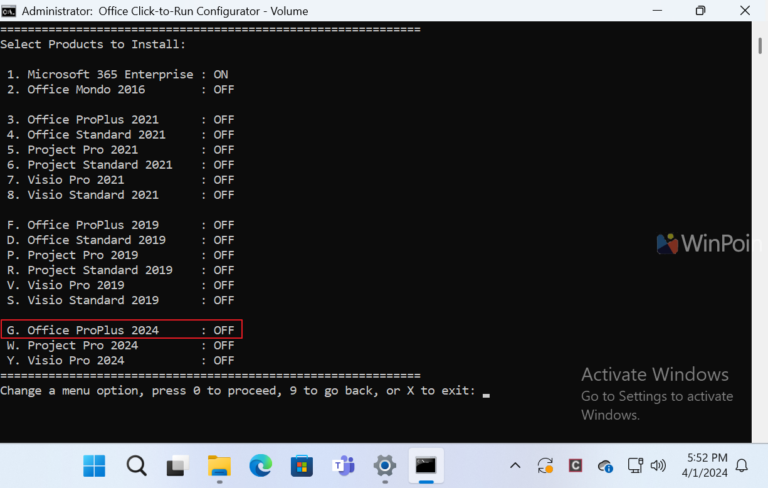Viewport: 768px width, 488px height.
Task: Click the sync update tray icon
Action: pos(545,466)
